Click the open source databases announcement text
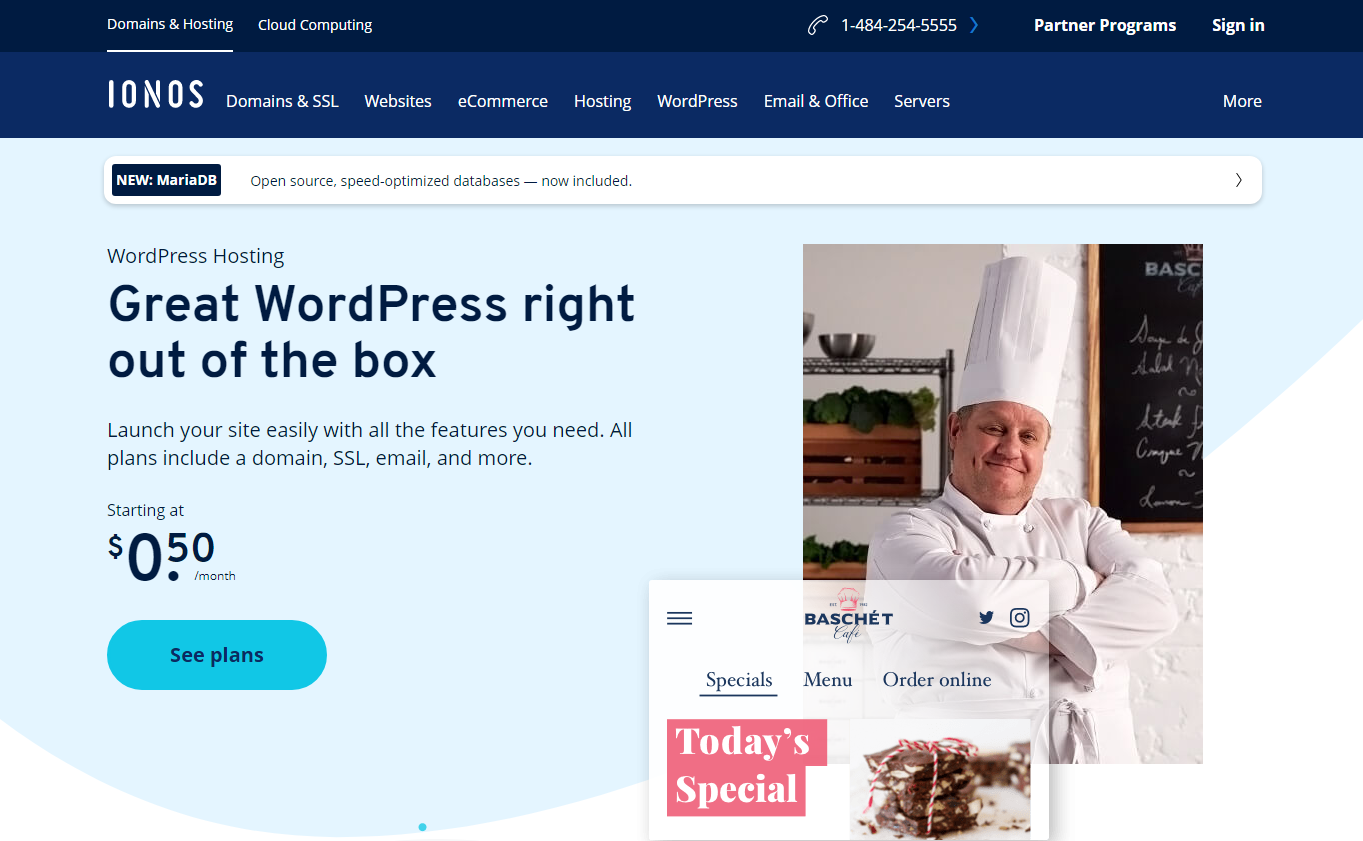The width and height of the screenshot is (1363, 841). pyautogui.click(x=441, y=181)
